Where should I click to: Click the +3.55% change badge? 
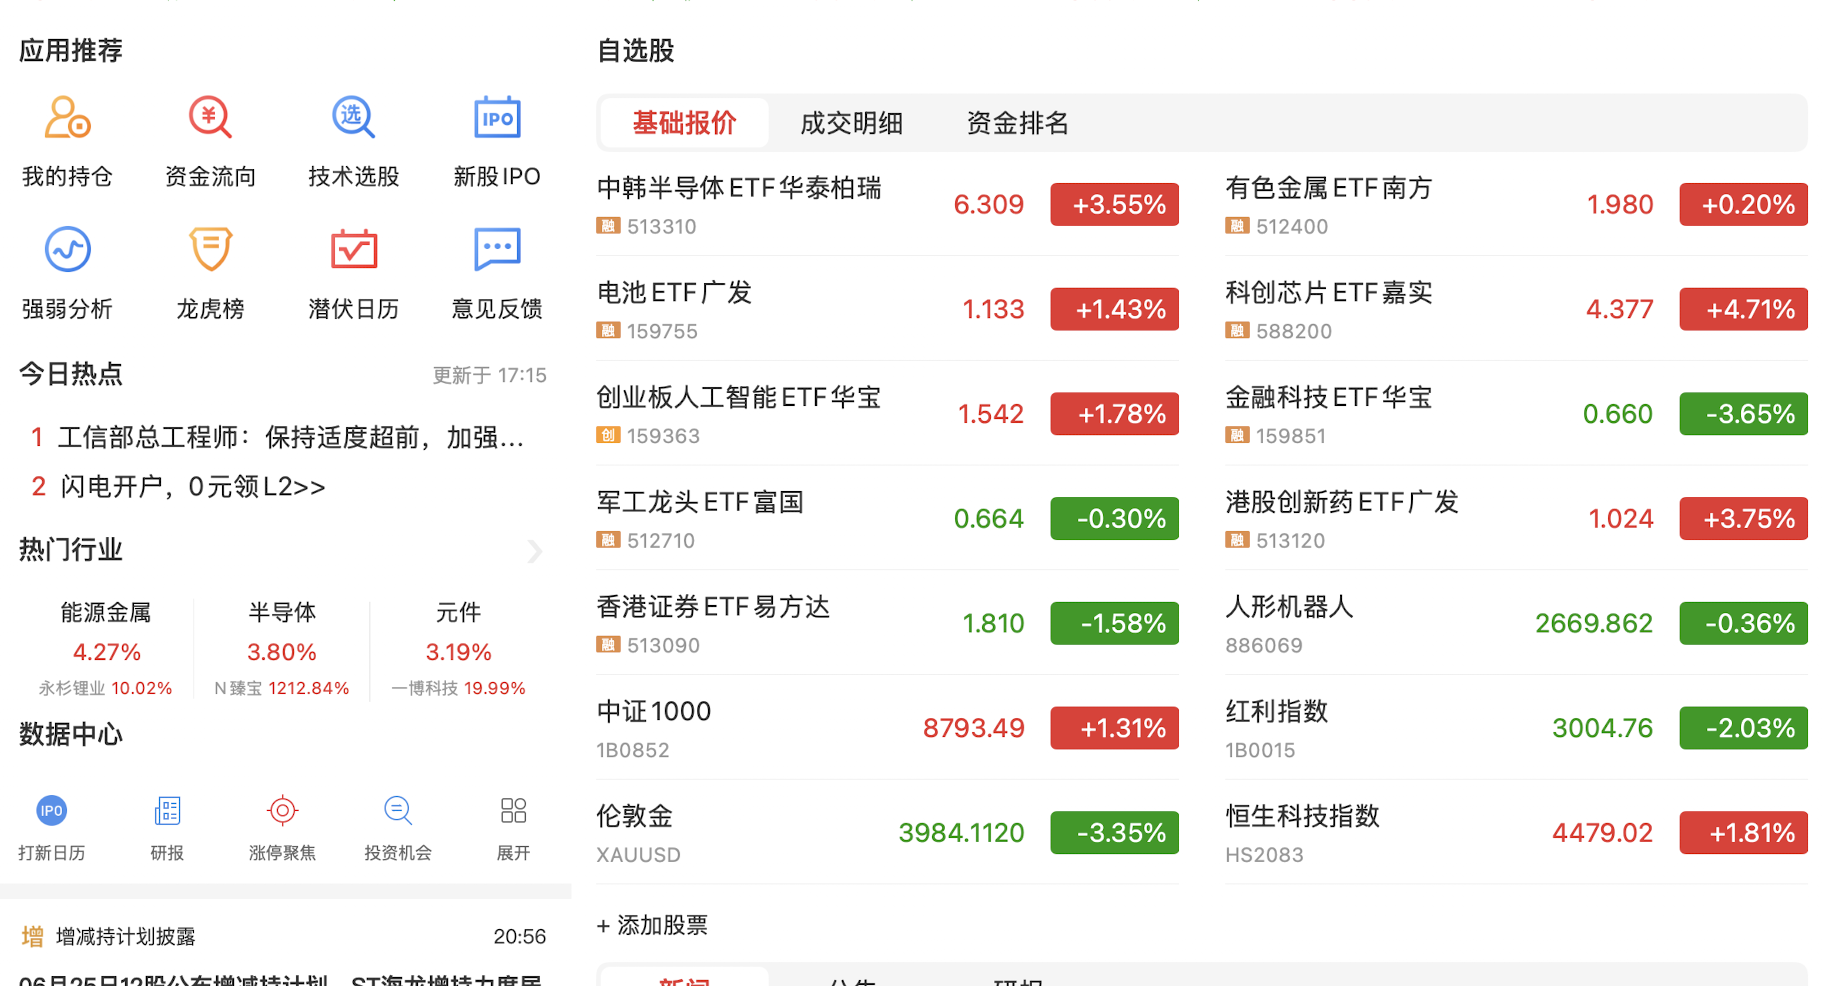point(1115,204)
